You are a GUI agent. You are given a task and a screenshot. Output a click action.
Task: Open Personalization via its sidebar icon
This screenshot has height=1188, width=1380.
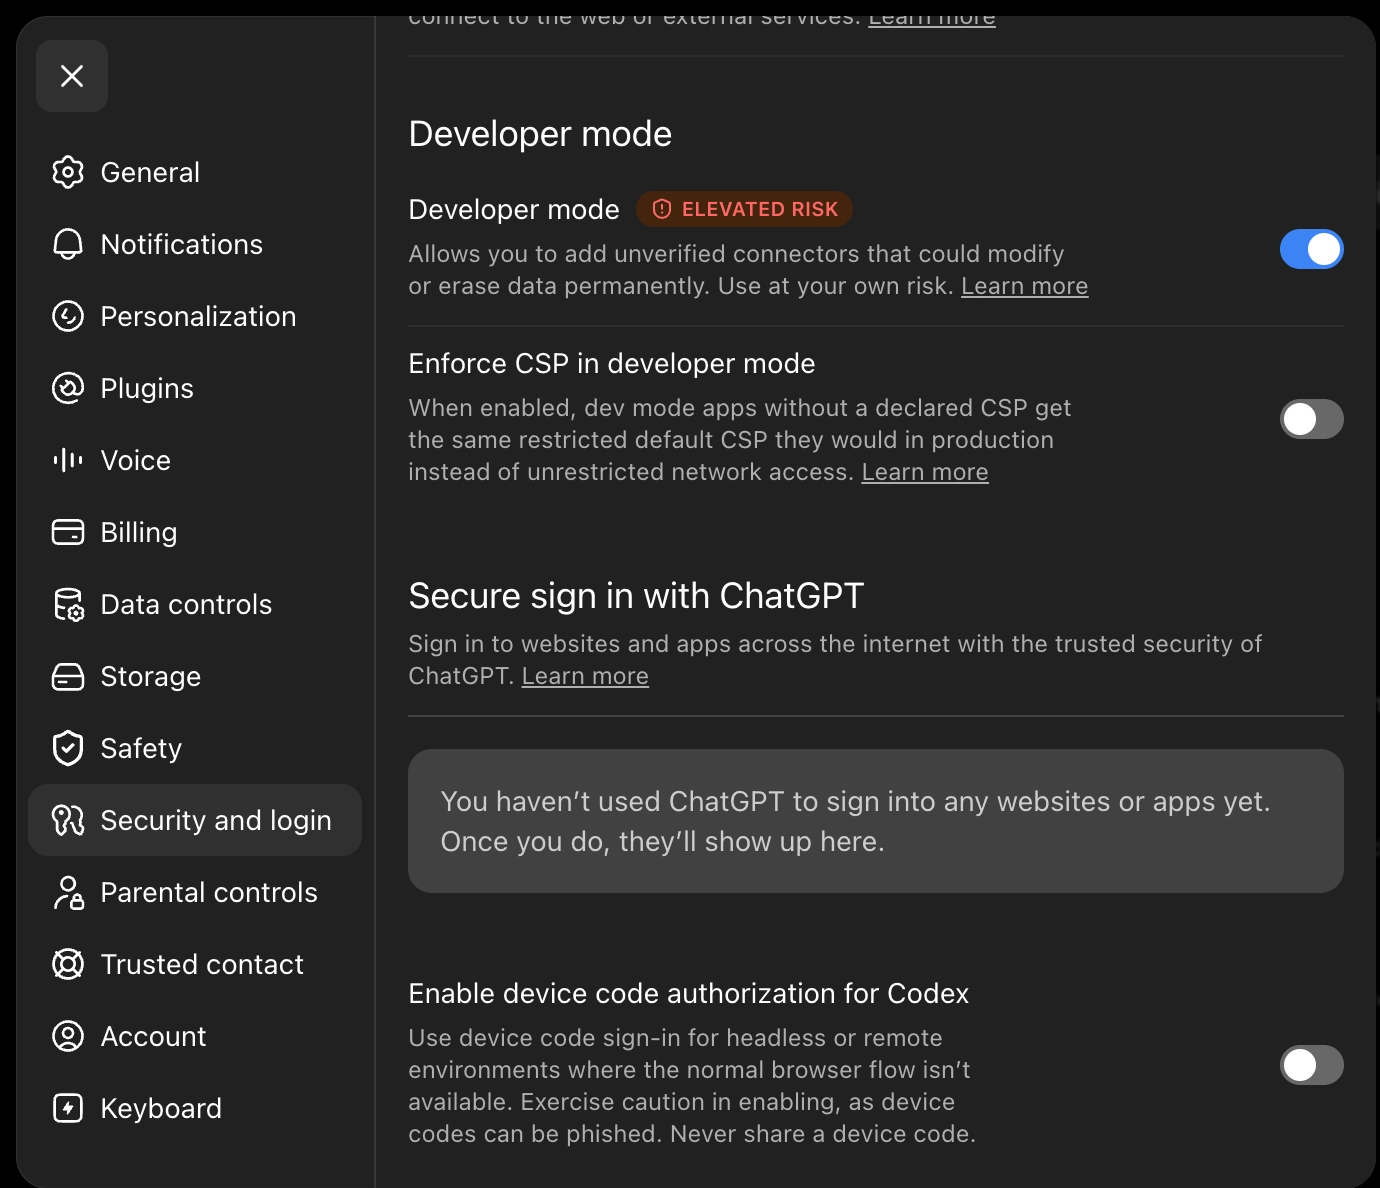68,316
